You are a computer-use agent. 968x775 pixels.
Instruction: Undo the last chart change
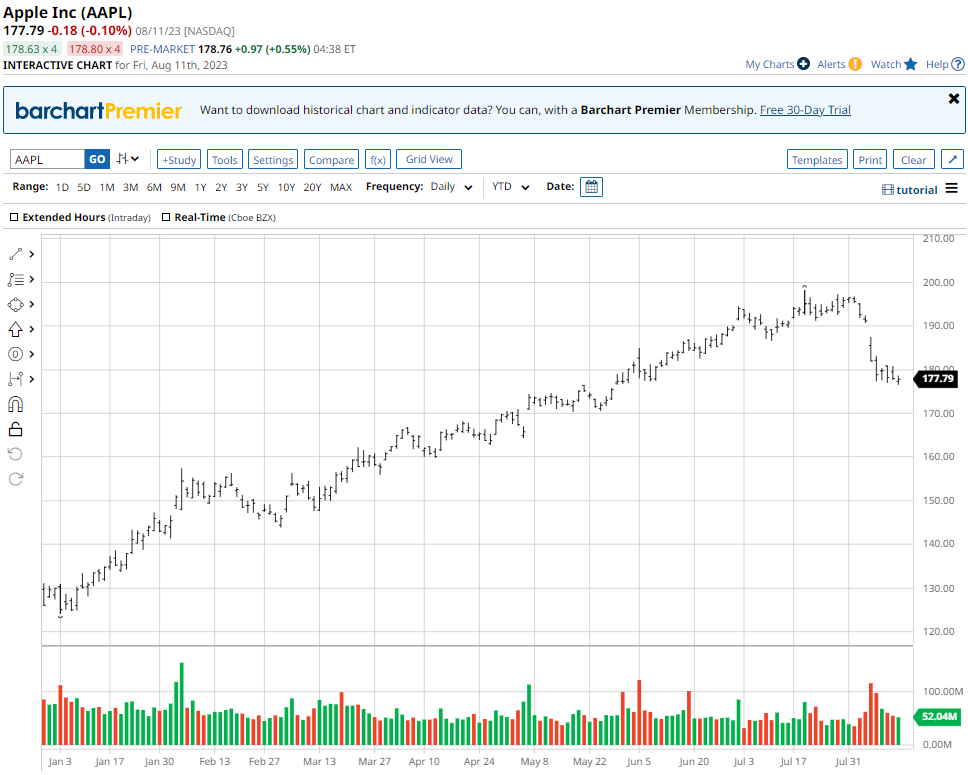pyautogui.click(x=15, y=453)
